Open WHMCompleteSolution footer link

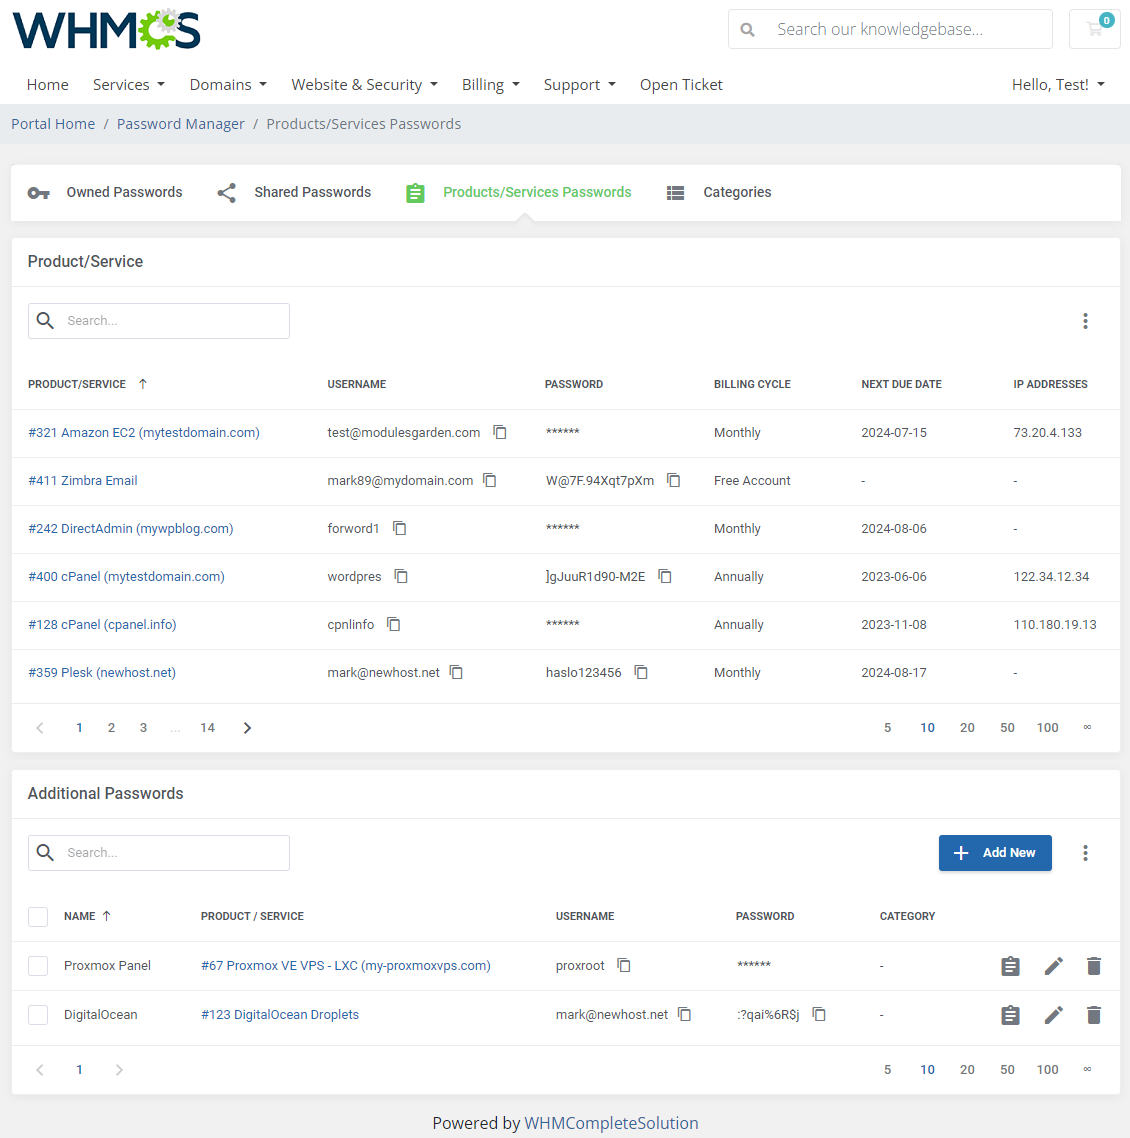point(611,1123)
